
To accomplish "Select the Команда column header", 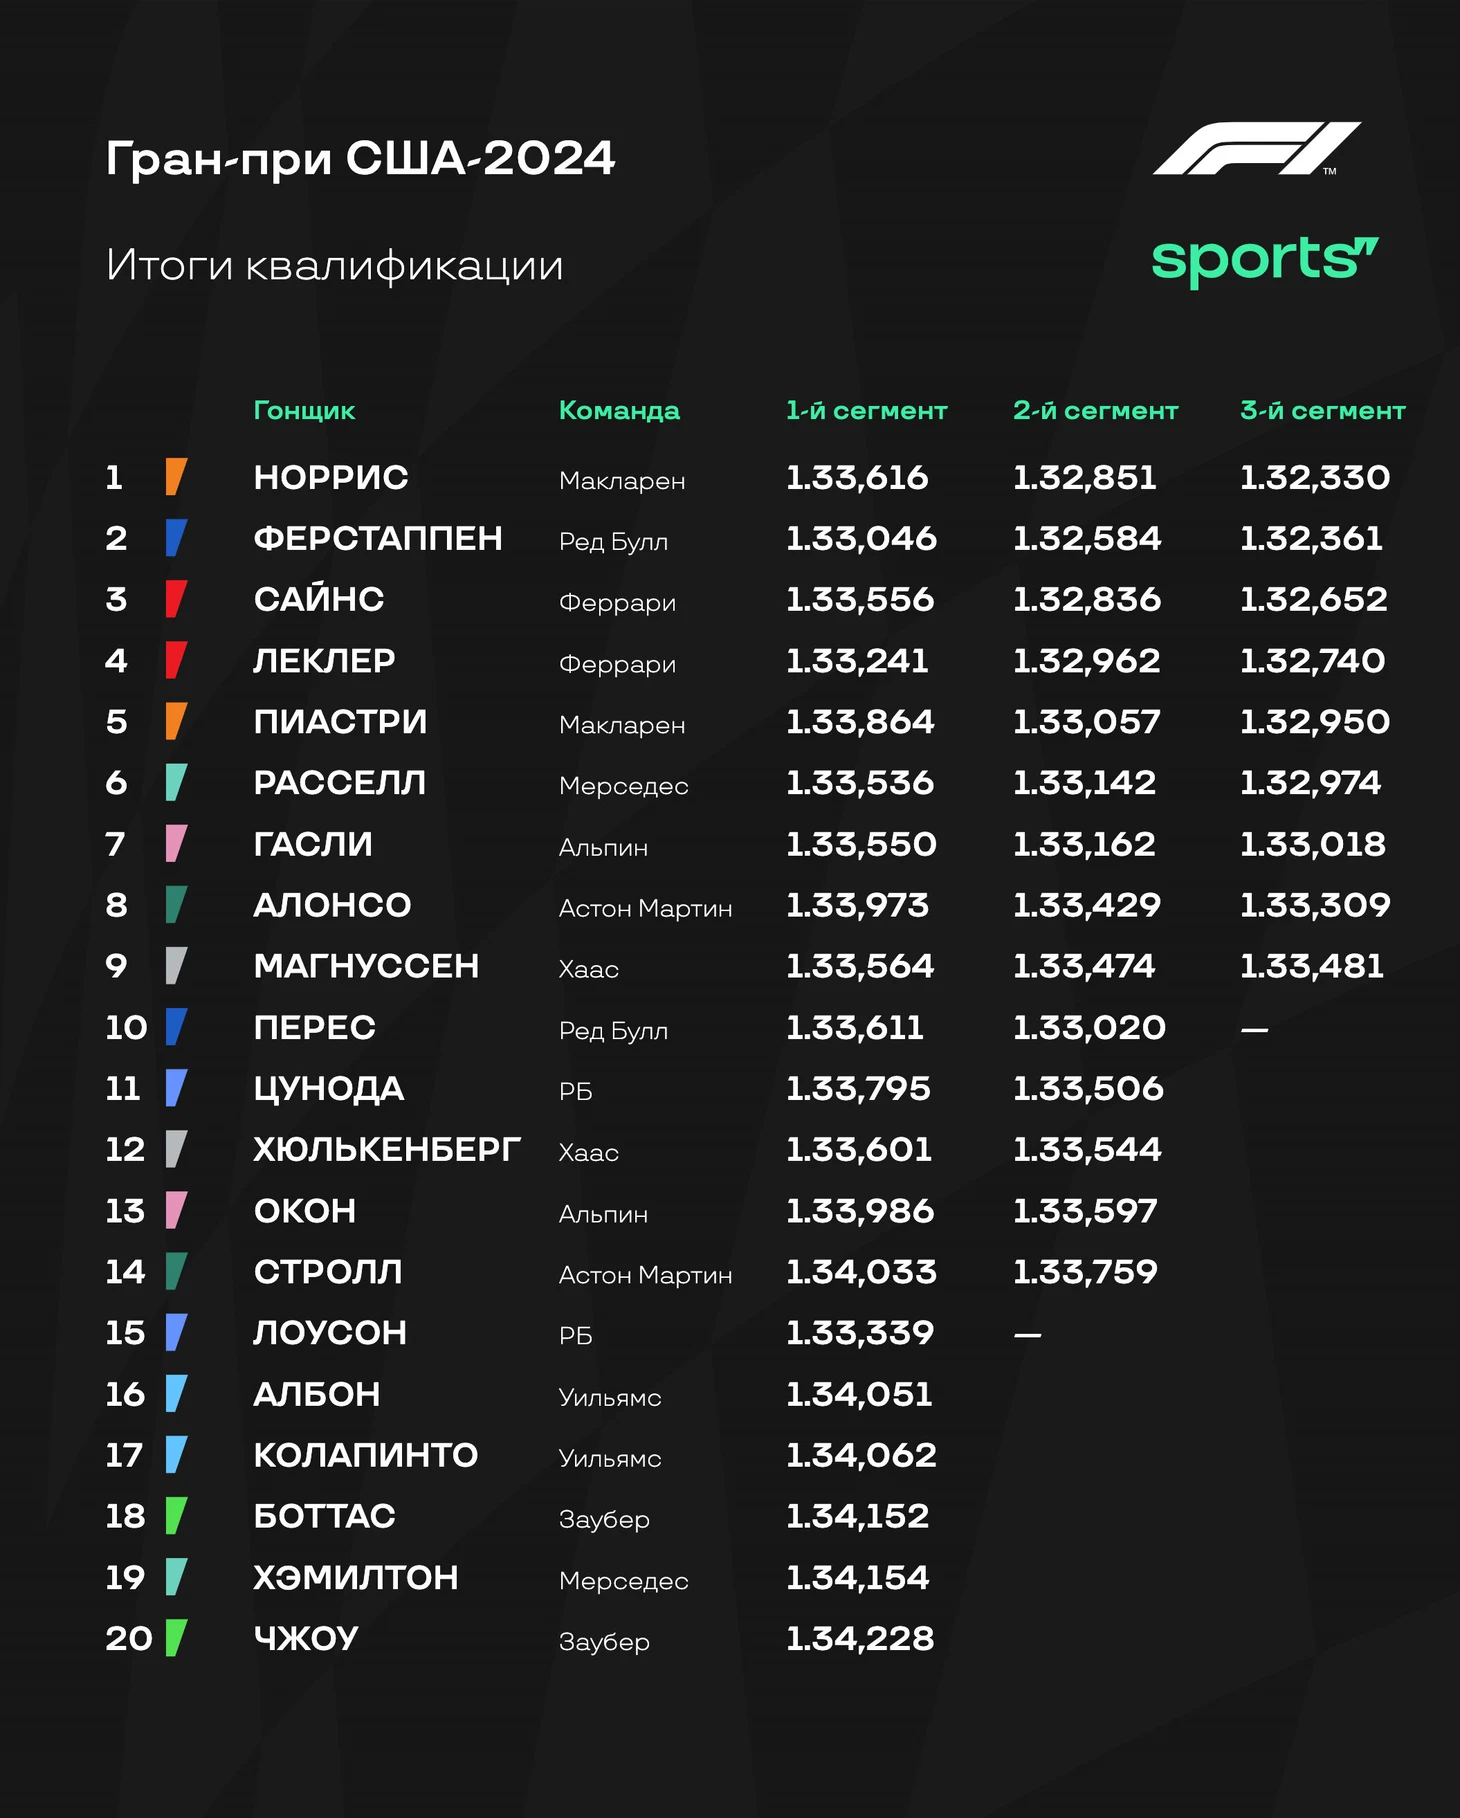I will pyautogui.click(x=619, y=411).
